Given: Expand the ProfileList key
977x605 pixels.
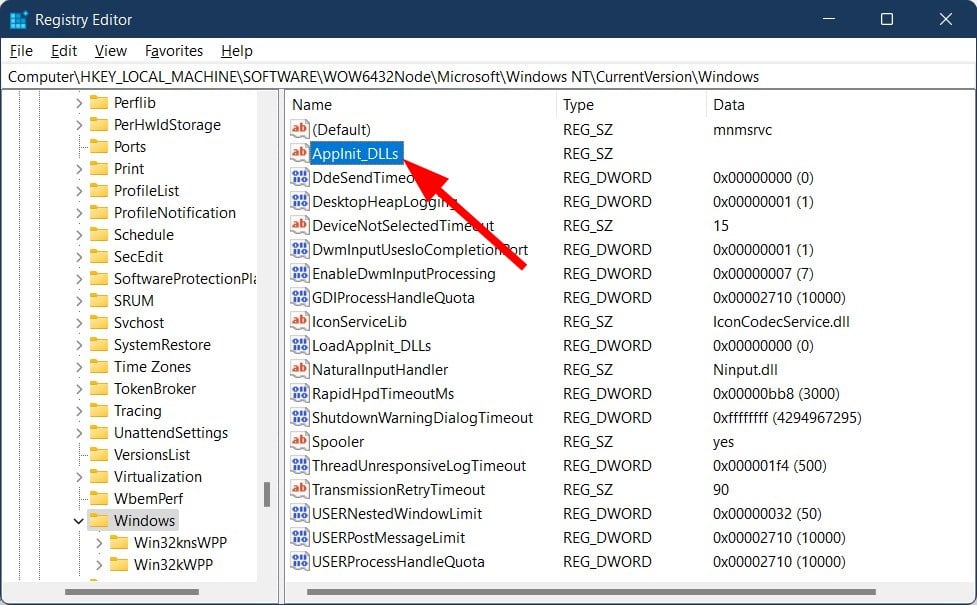Looking at the screenshot, I should [x=79, y=191].
